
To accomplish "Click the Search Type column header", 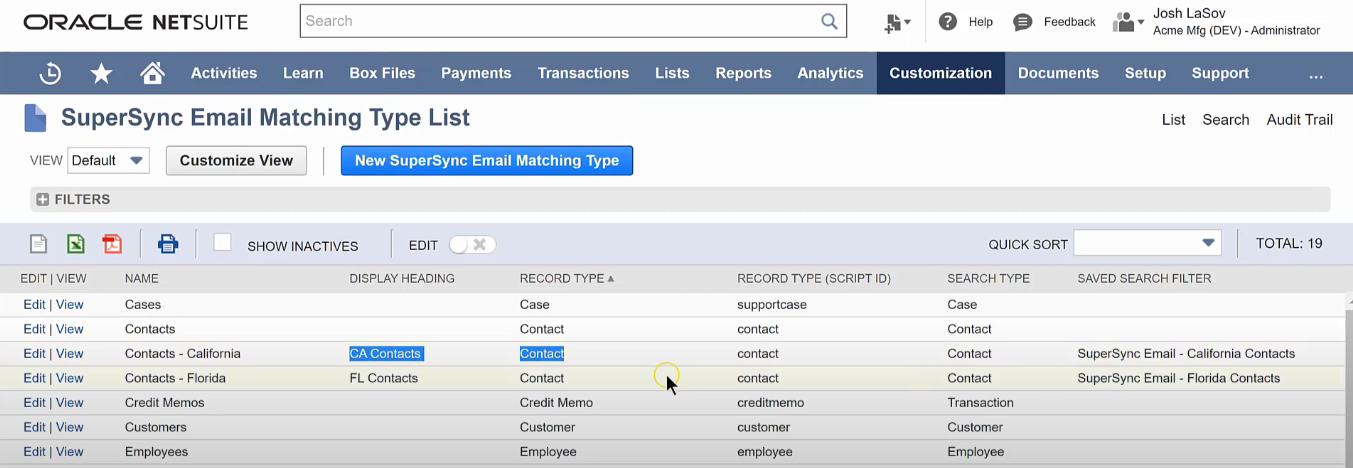I will (988, 278).
